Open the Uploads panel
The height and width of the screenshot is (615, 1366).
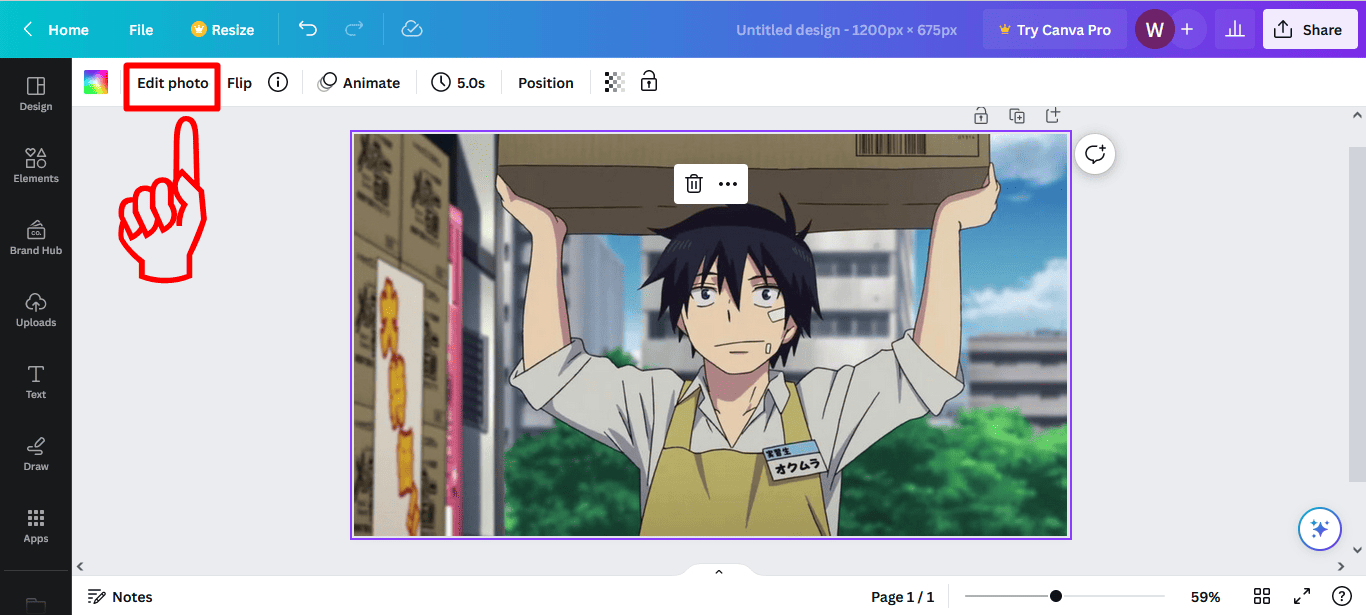pyautogui.click(x=36, y=309)
